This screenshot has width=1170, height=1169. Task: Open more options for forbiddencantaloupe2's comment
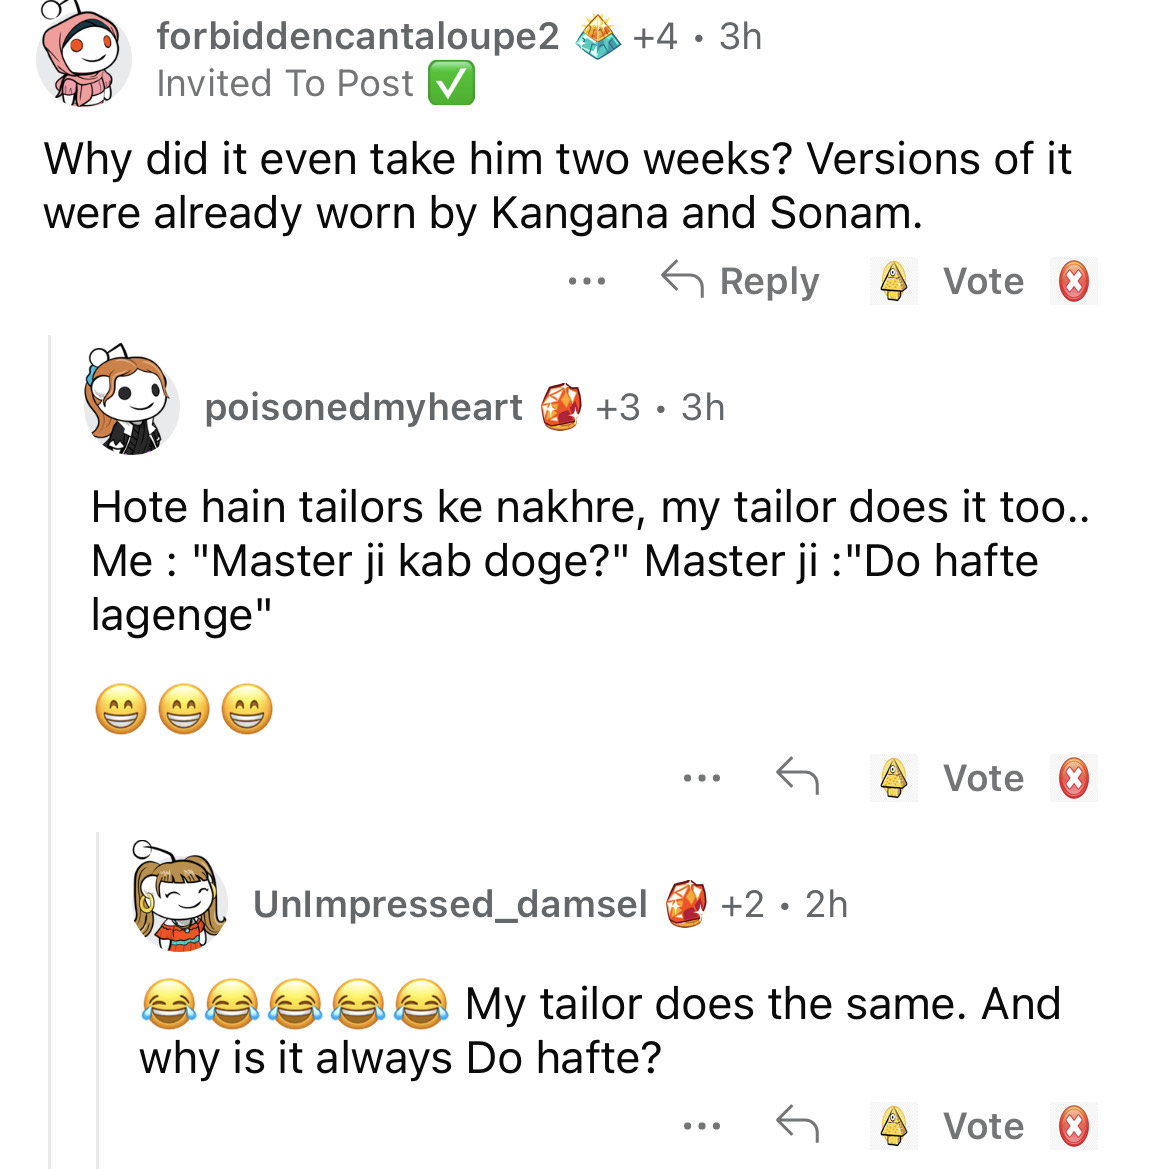[586, 282]
